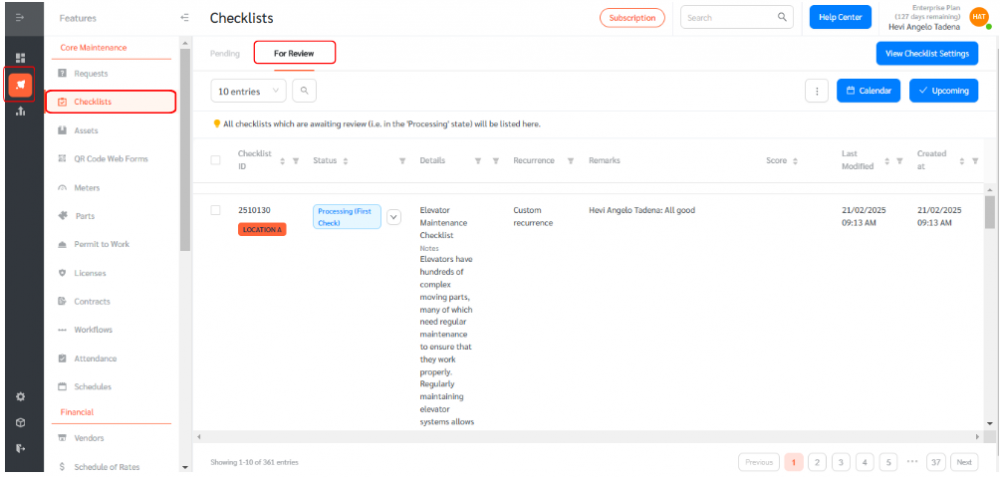The width and height of the screenshot is (1000, 477).
Task: Open Assets in Features menu
Action: 86,130
